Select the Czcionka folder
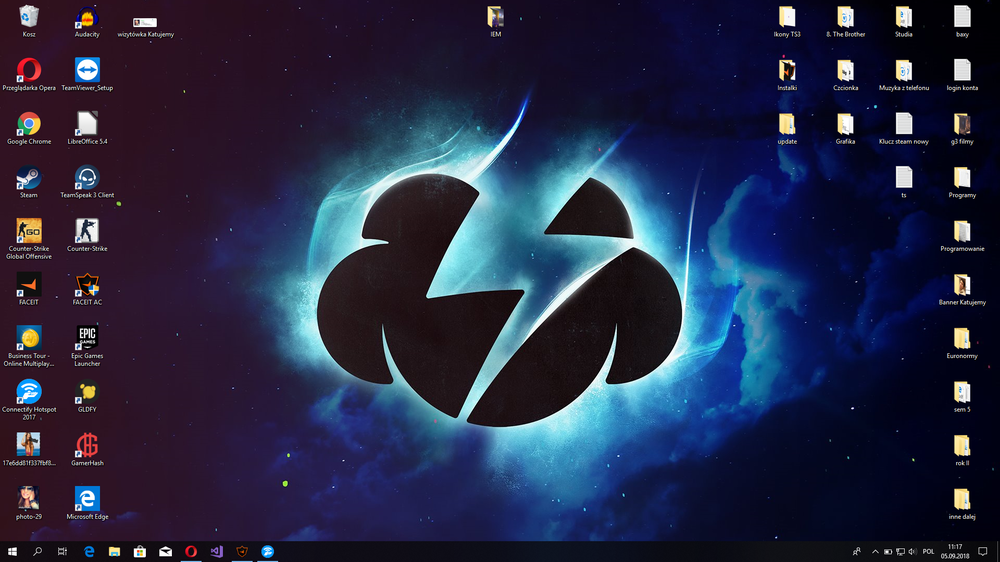Screen dimensions: 1000x562 tap(846, 75)
